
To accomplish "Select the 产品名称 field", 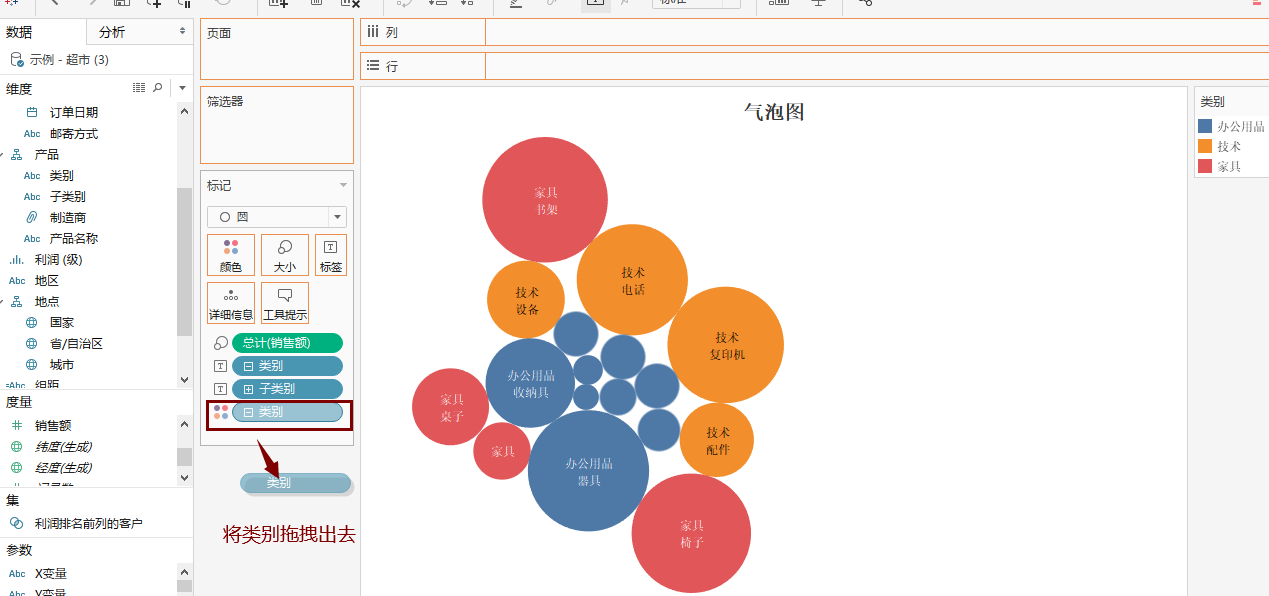I will [74, 238].
